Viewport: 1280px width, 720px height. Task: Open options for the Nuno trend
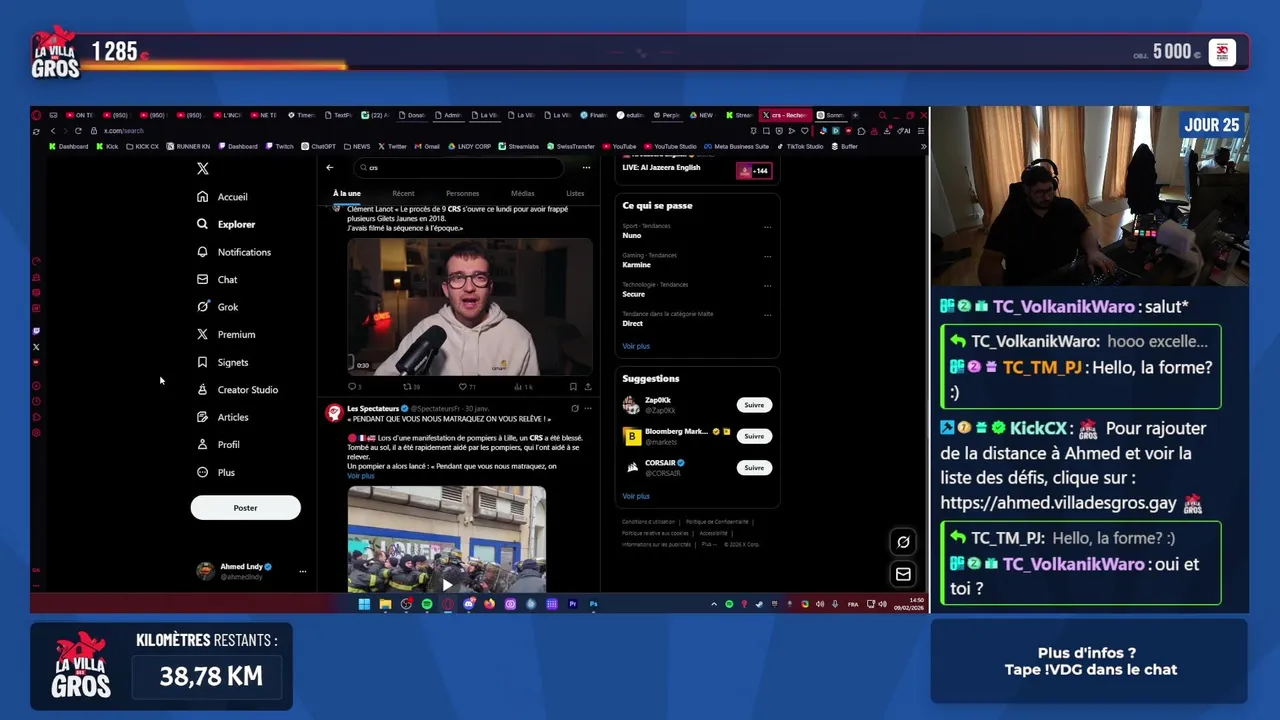pyautogui.click(x=767, y=227)
